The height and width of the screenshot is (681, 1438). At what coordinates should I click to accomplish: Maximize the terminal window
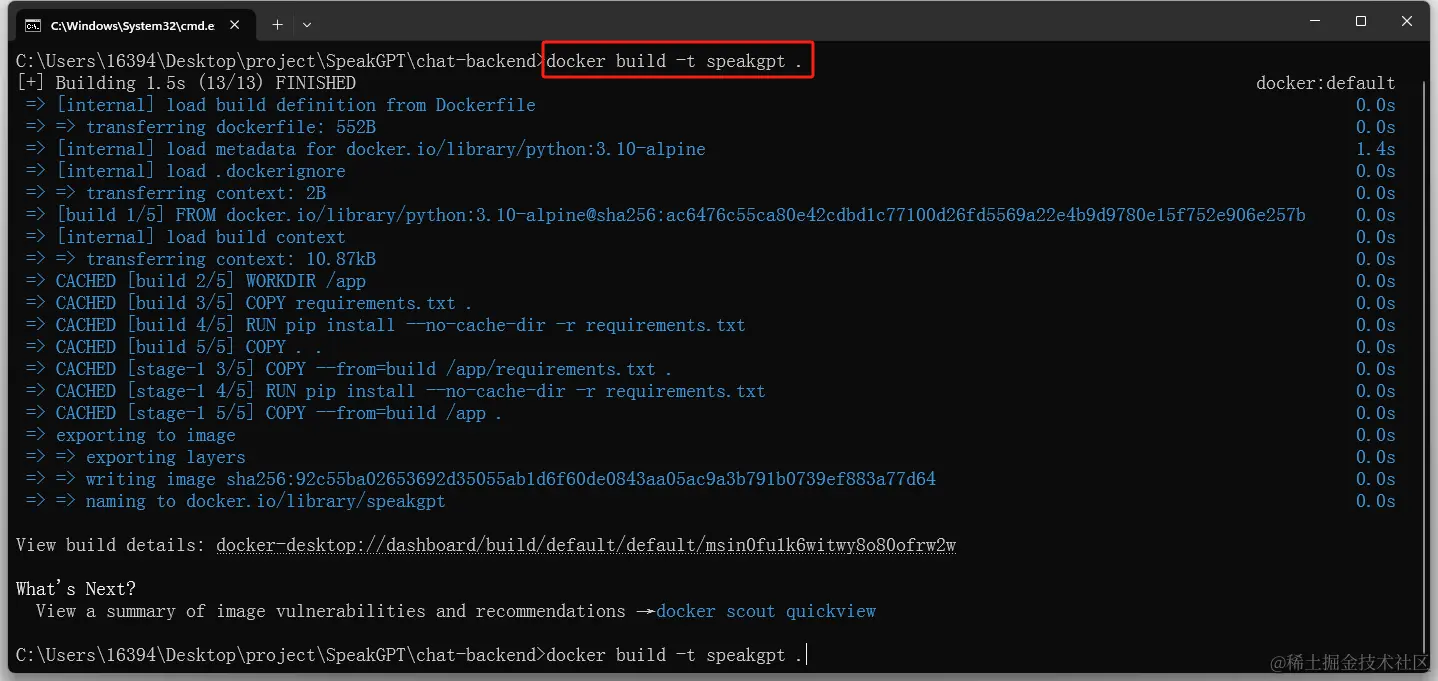1361,22
